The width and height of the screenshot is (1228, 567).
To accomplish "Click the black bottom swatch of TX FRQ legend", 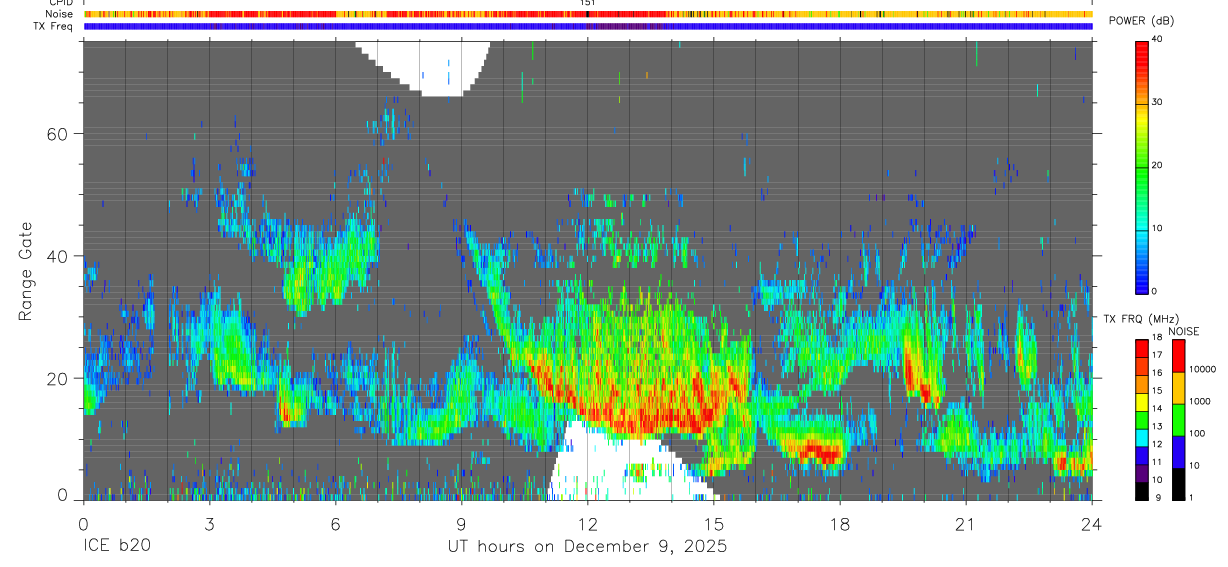I will (1142, 491).
